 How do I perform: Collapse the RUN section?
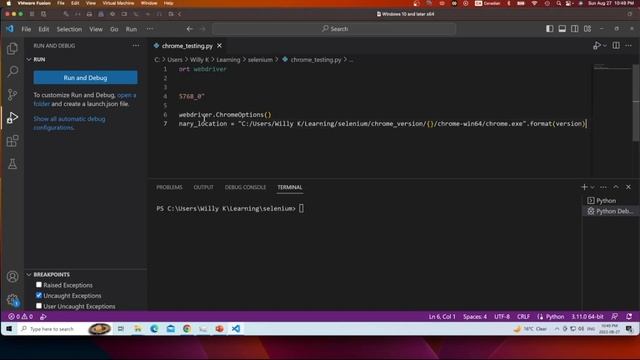pyautogui.click(x=29, y=60)
